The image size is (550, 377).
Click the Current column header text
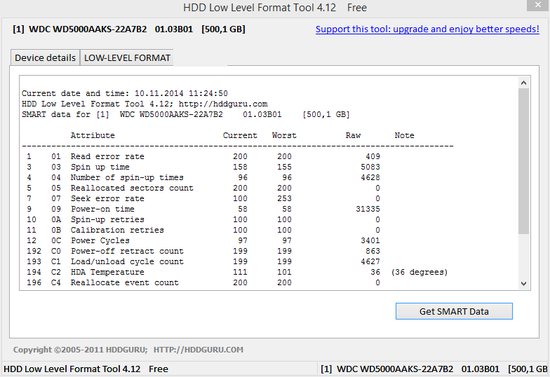pos(240,135)
